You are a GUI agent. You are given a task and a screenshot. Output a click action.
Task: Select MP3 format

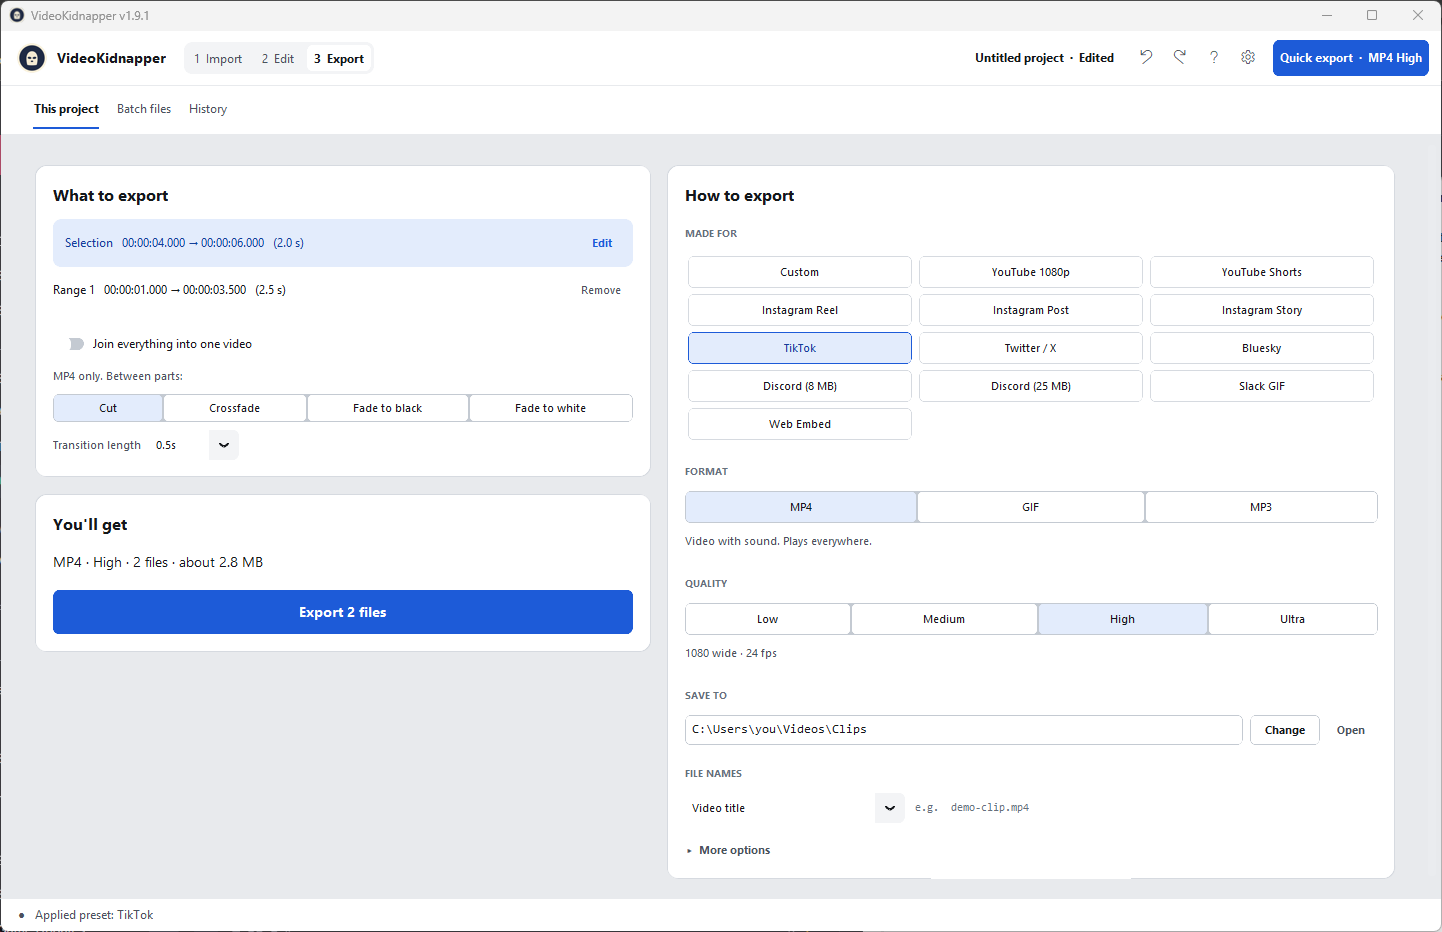1261,507
